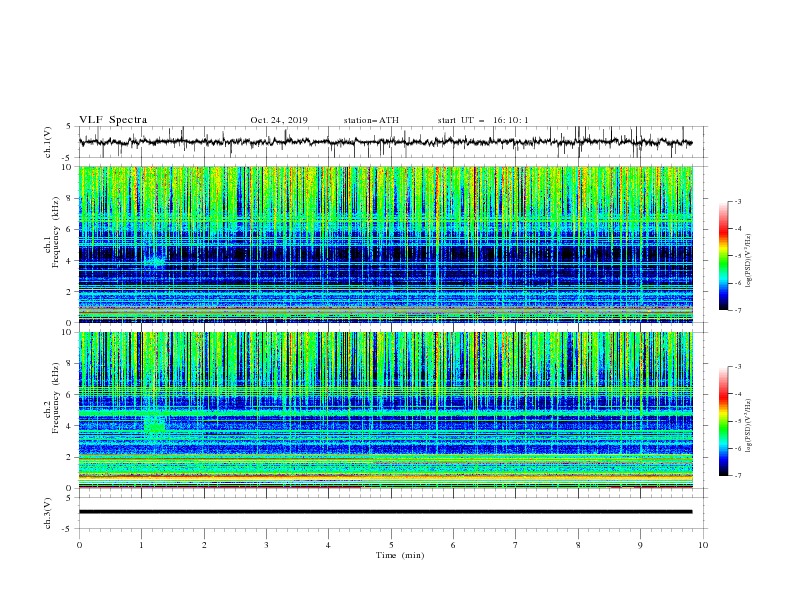
Task: Click the 'ch.1(V)' waveform axis label
Action: (48, 142)
